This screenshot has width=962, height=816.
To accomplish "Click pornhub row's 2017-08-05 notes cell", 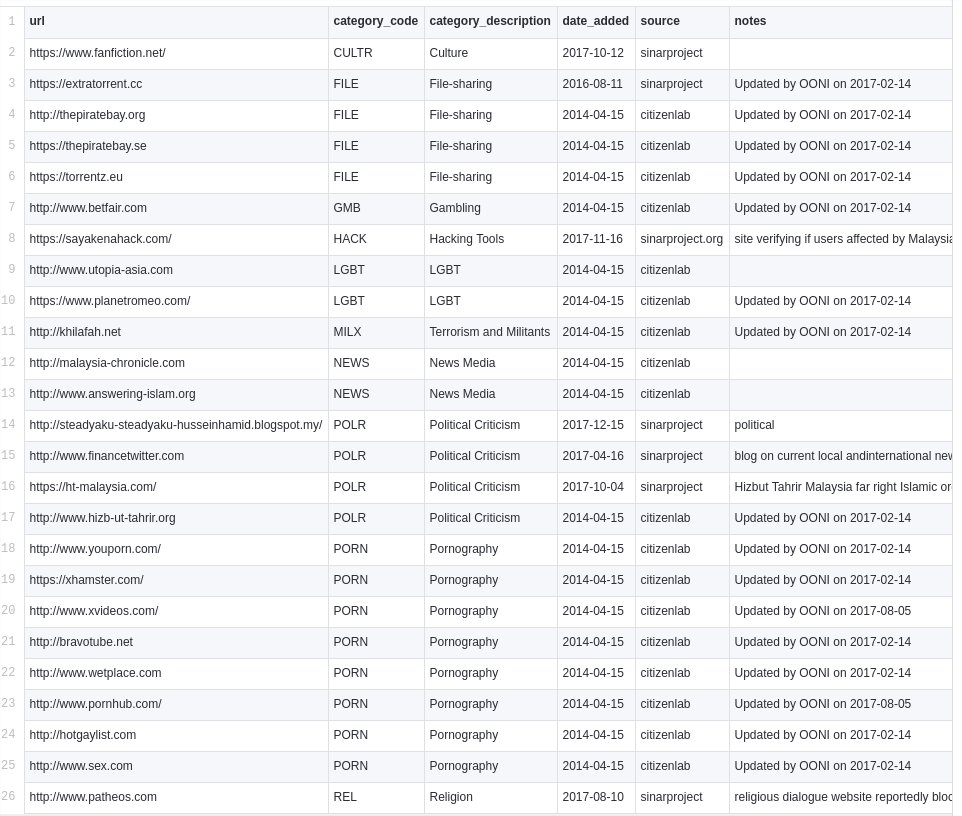I will (x=841, y=704).
